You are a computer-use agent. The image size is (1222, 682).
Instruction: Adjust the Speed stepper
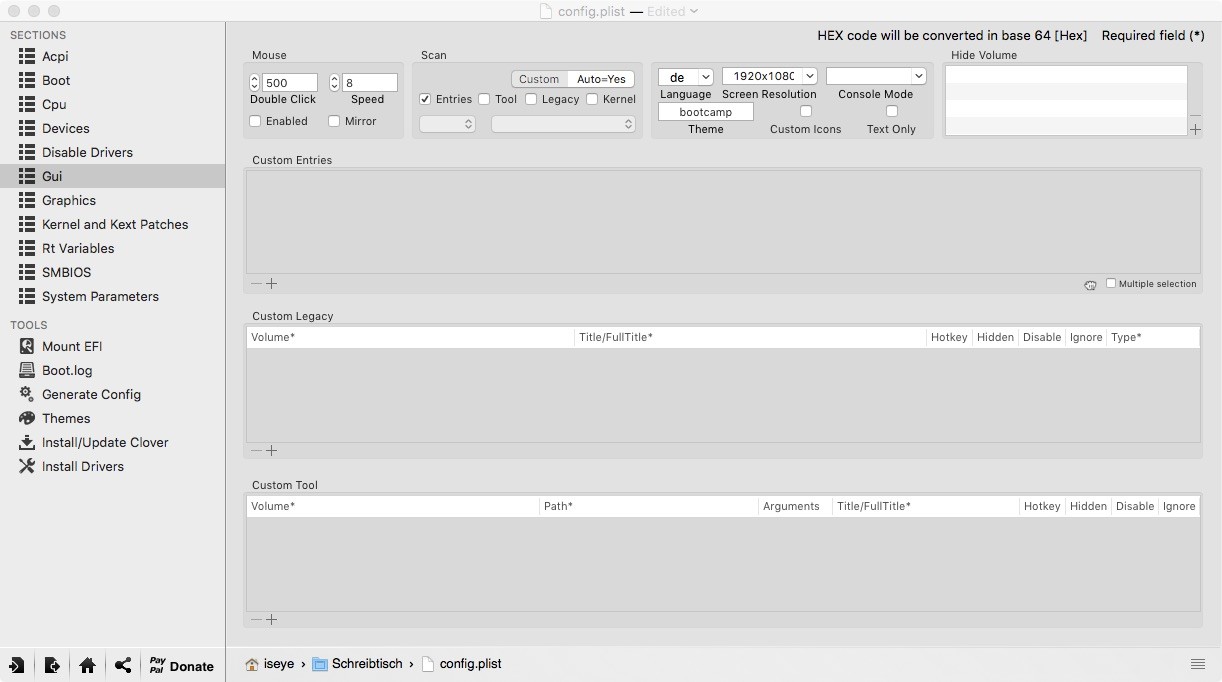(334, 83)
